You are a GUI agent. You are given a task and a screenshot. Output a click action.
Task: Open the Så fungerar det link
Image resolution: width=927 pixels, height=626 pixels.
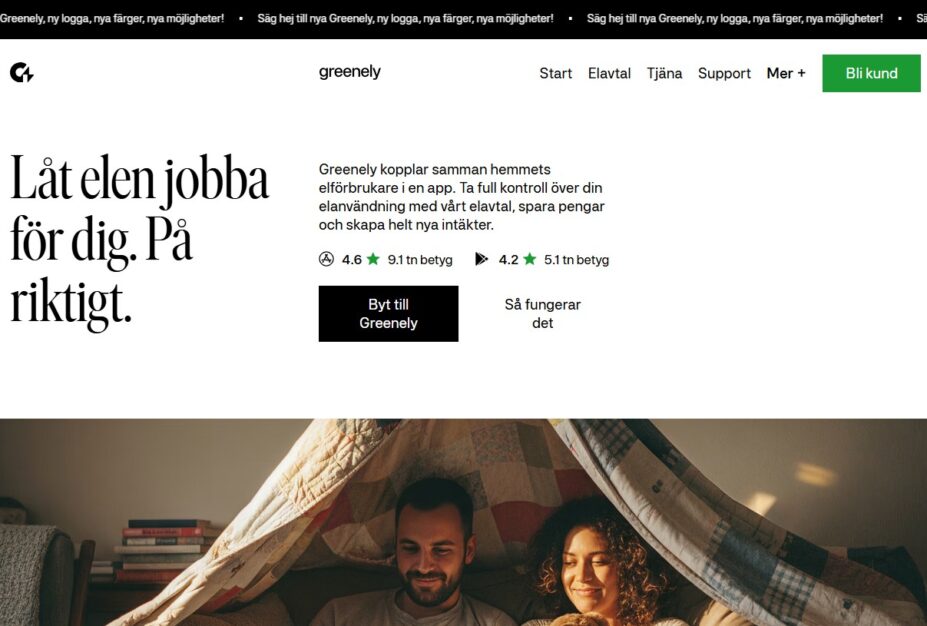[x=543, y=314]
